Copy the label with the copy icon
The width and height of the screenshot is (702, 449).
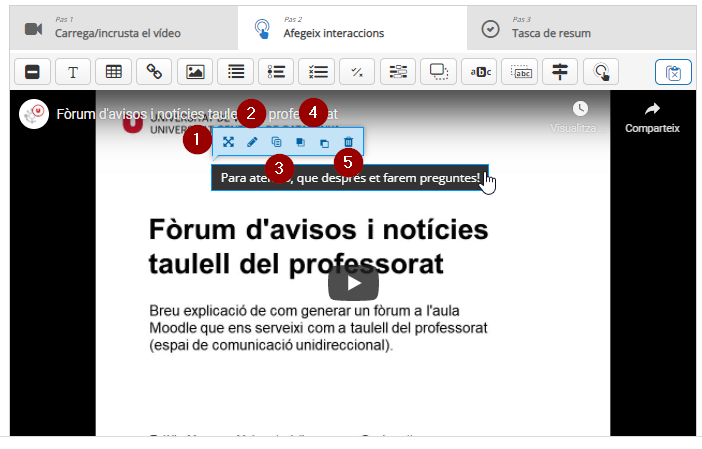(x=277, y=142)
